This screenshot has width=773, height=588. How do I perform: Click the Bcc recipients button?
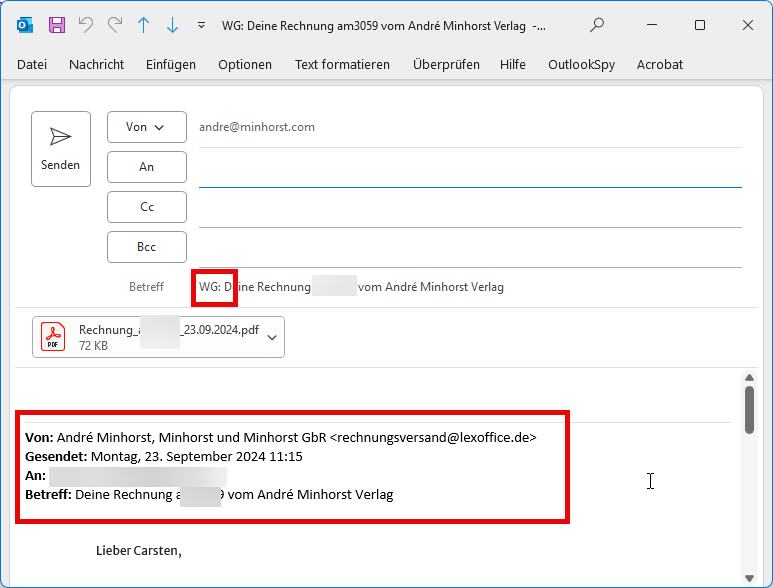point(147,247)
